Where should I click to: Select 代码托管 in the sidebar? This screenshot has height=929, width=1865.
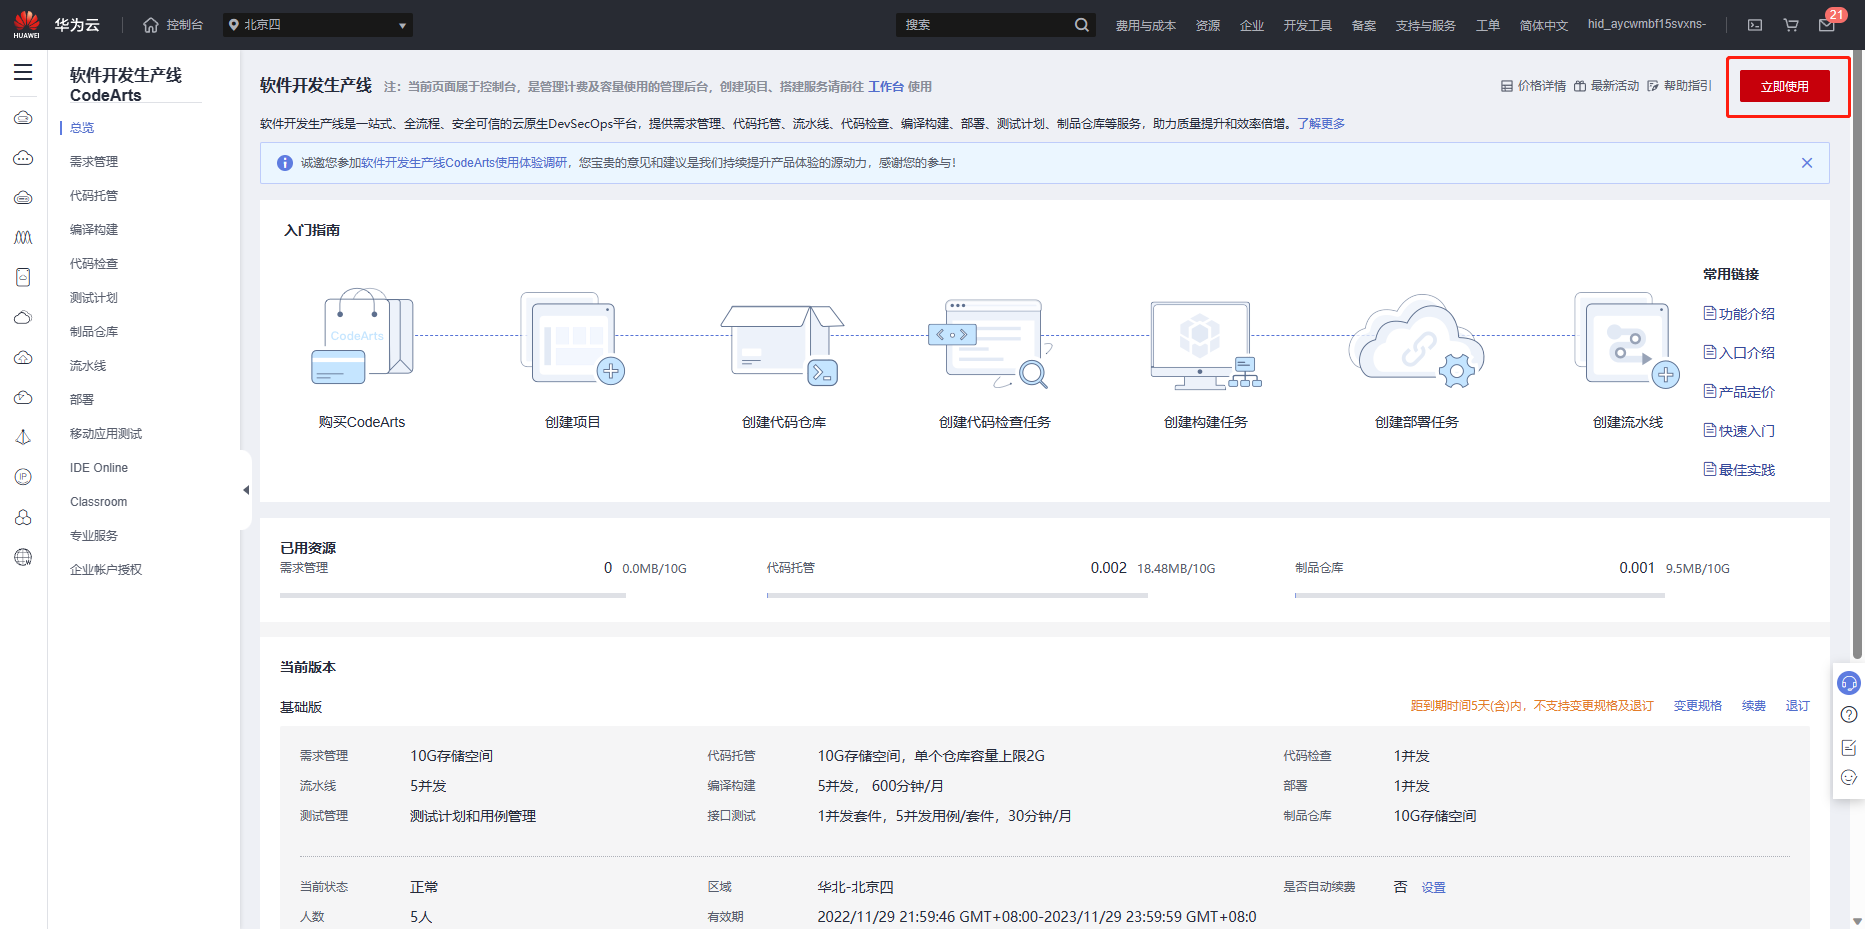[x=94, y=196]
